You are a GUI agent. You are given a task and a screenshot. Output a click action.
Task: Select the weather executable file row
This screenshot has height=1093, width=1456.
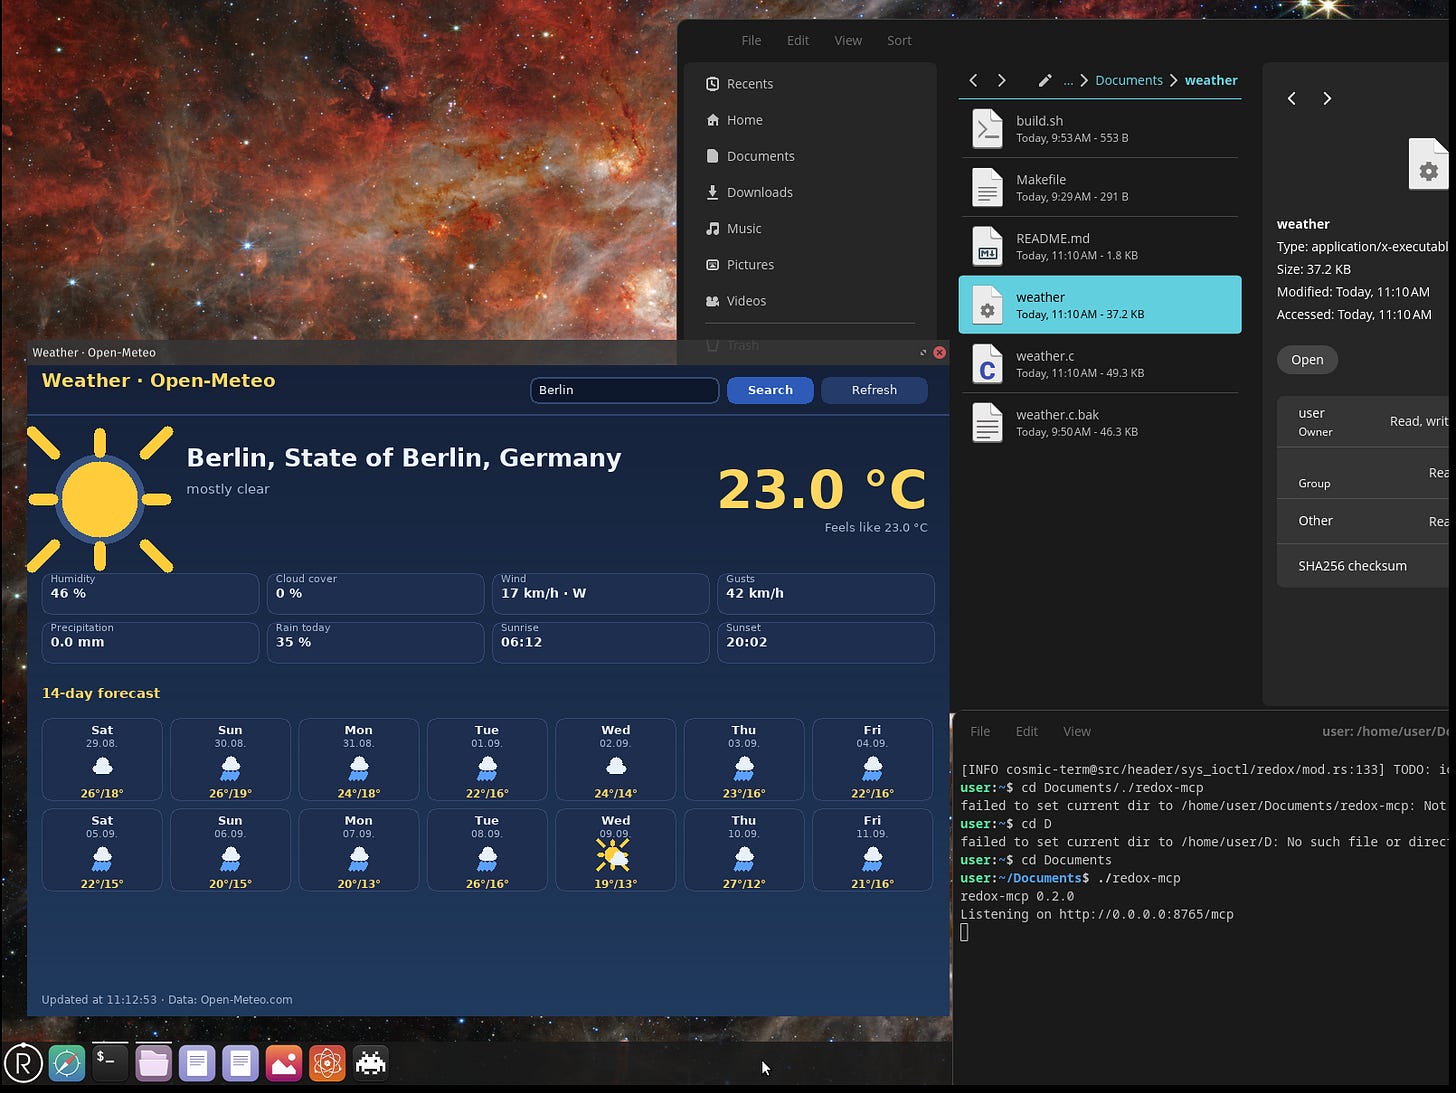[1100, 305]
